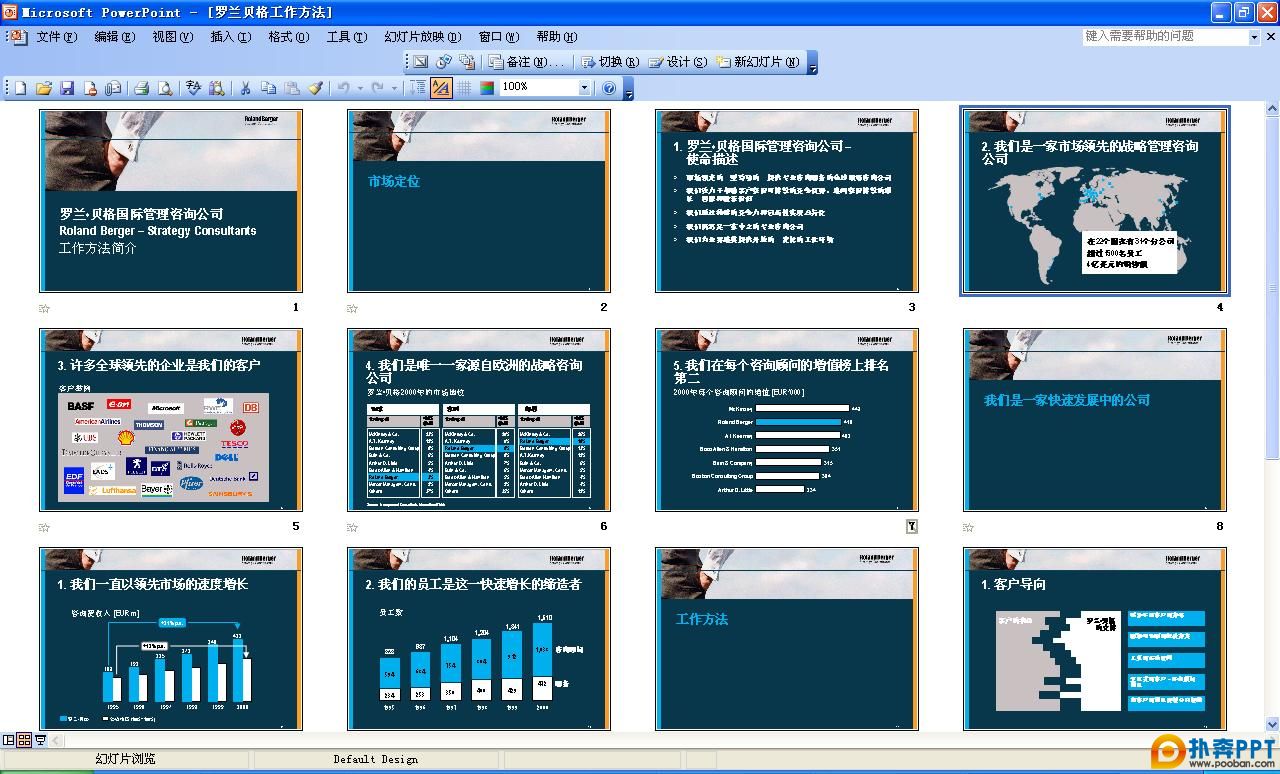This screenshot has width=1280, height=774.
Task: Open the help question box dropdown arrow
Action: click(1254, 37)
